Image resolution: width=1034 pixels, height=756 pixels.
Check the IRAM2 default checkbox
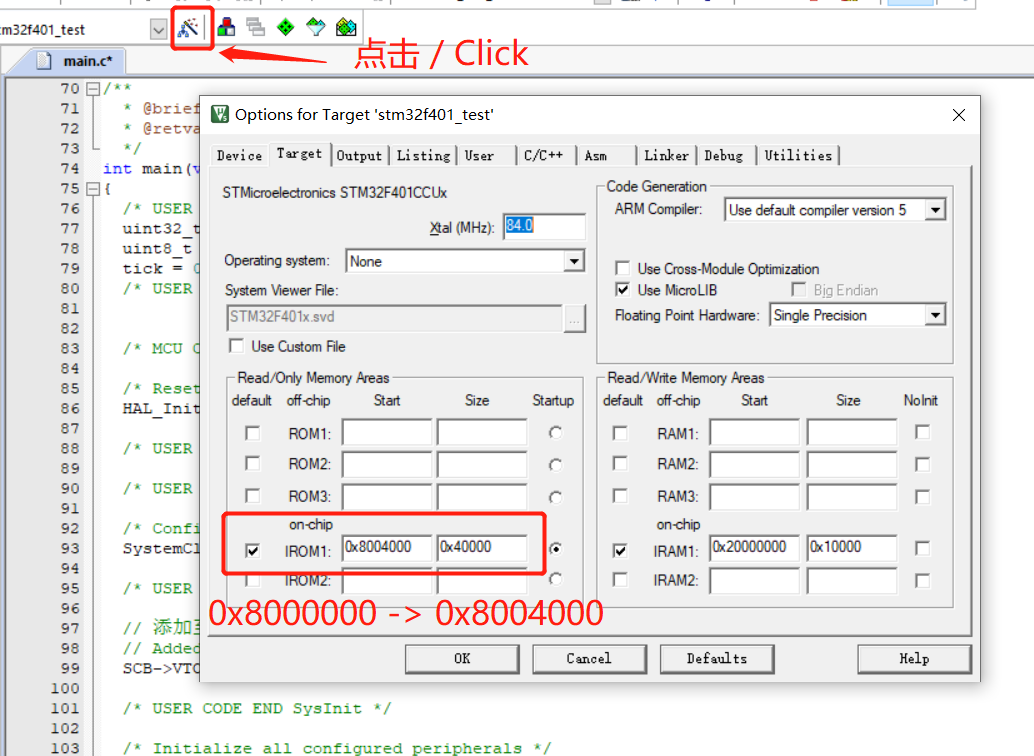(619, 579)
